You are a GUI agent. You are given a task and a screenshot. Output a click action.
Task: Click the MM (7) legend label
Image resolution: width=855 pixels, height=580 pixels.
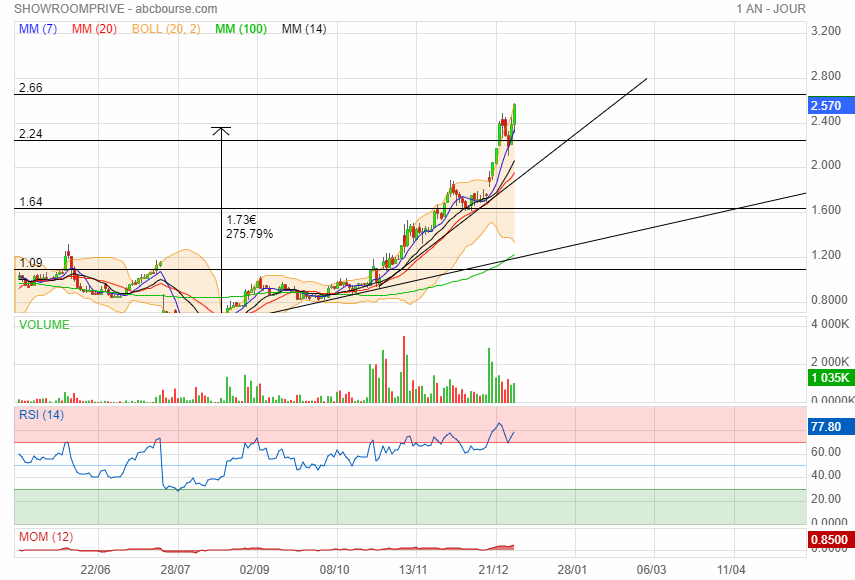point(38,29)
